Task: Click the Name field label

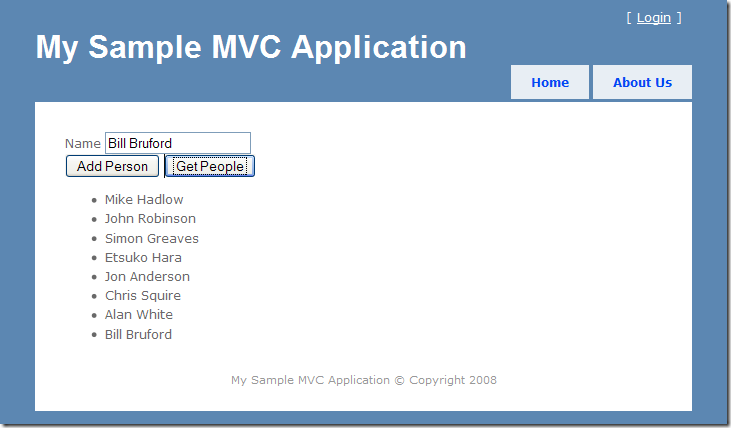Action: pos(83,144)
